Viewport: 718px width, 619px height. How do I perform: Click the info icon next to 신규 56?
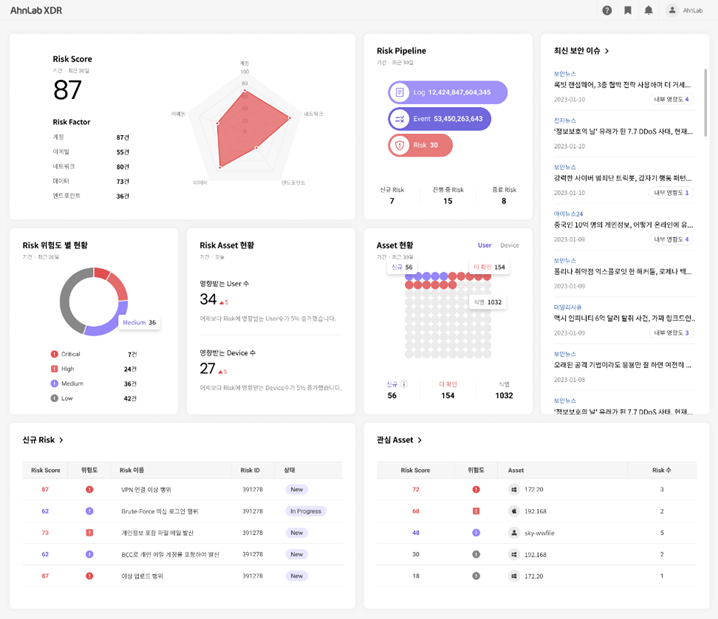[404, 384]
